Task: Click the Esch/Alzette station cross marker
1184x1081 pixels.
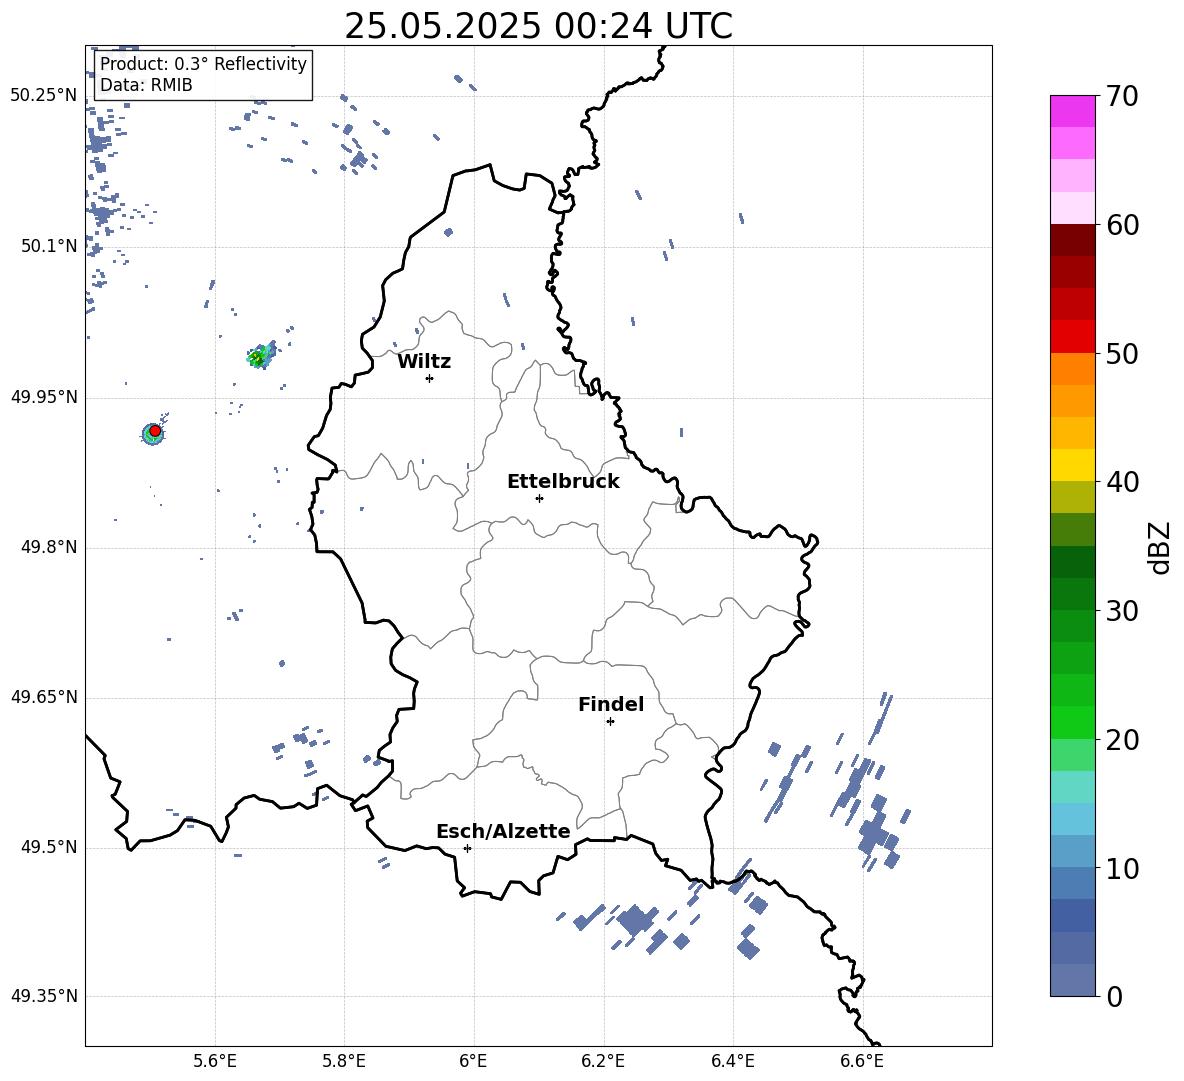Action: pyautogui.click(x=467, y=848)
